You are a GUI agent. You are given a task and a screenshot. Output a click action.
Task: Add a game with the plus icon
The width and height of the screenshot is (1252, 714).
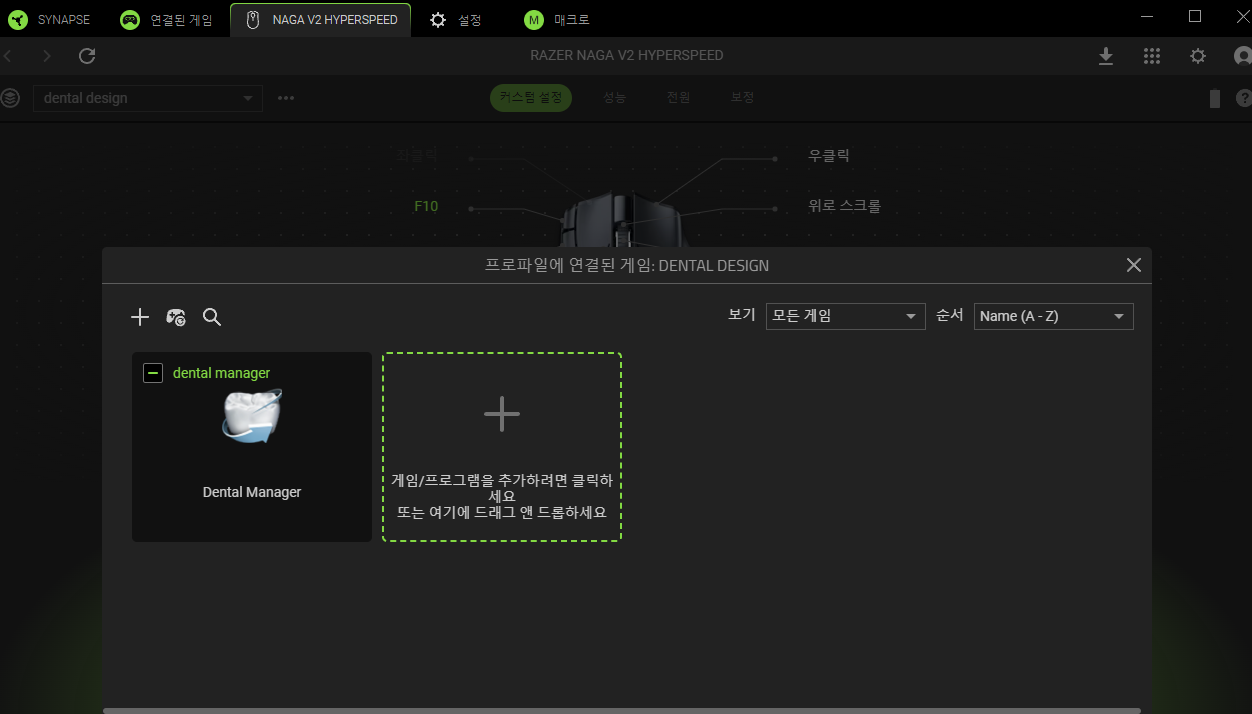pos(140,317)
